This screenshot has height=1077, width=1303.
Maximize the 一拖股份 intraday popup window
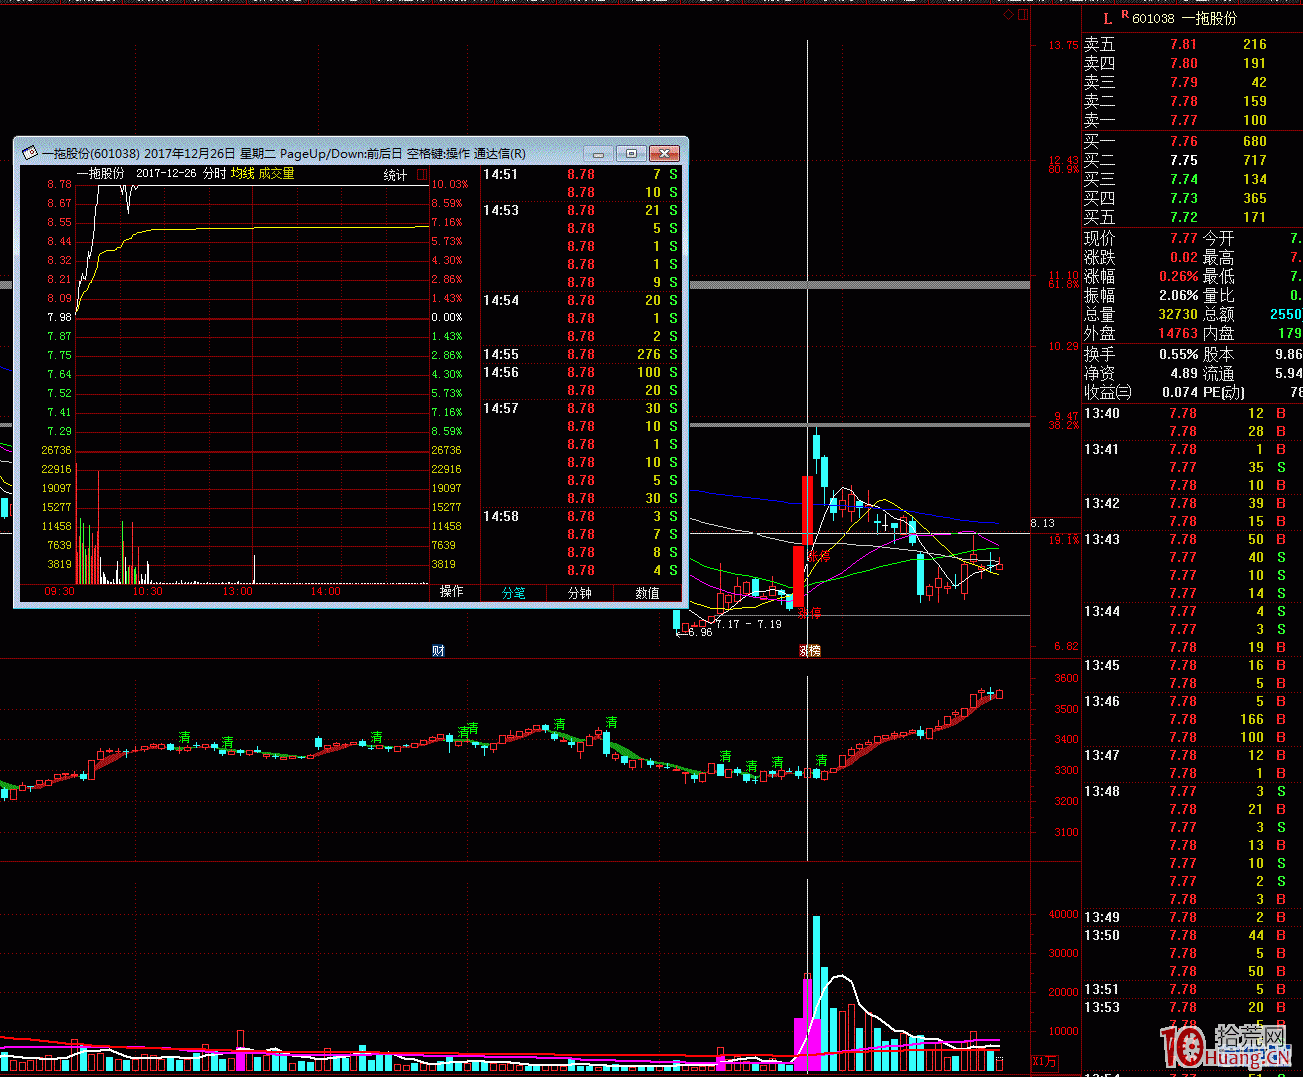tap(631, 154)
